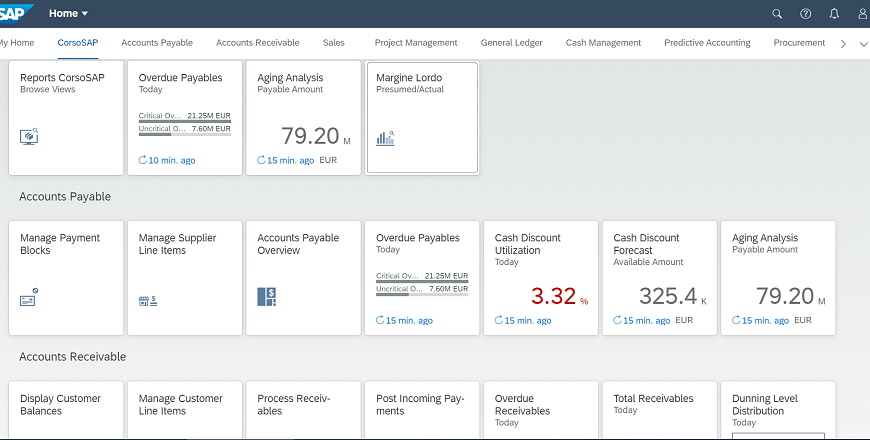Expand the Home dropdown menu
The image size is (870, 440).
(x=68, y=13)
